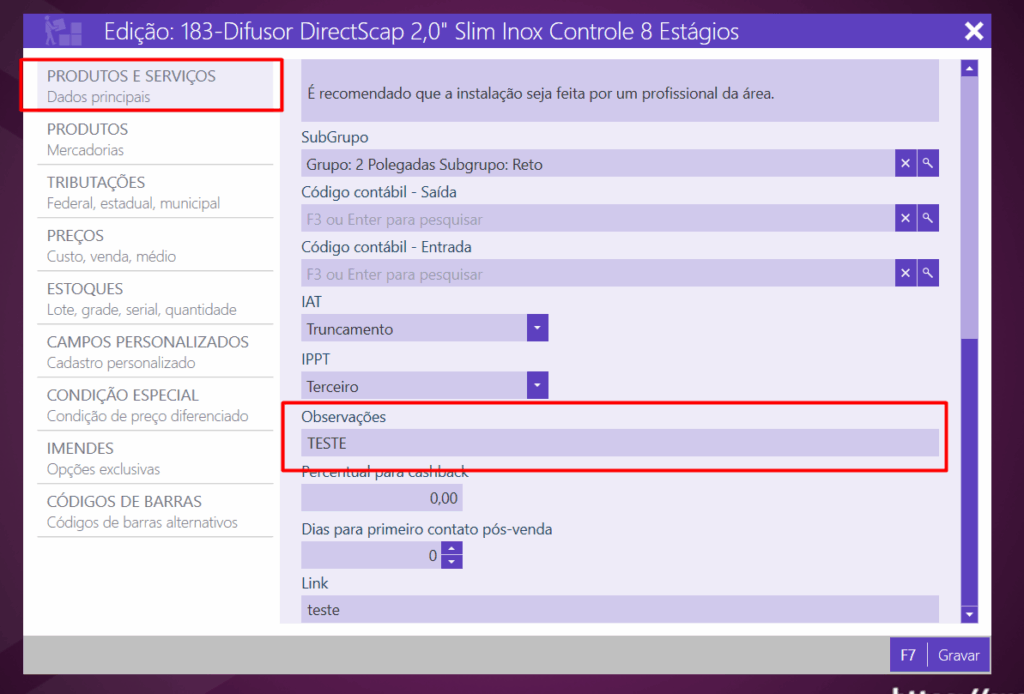Clear Código contábil - Saída with X icon
This screenshot has height=694, width=1024.
pyautogui.click(x=905, y=218)
